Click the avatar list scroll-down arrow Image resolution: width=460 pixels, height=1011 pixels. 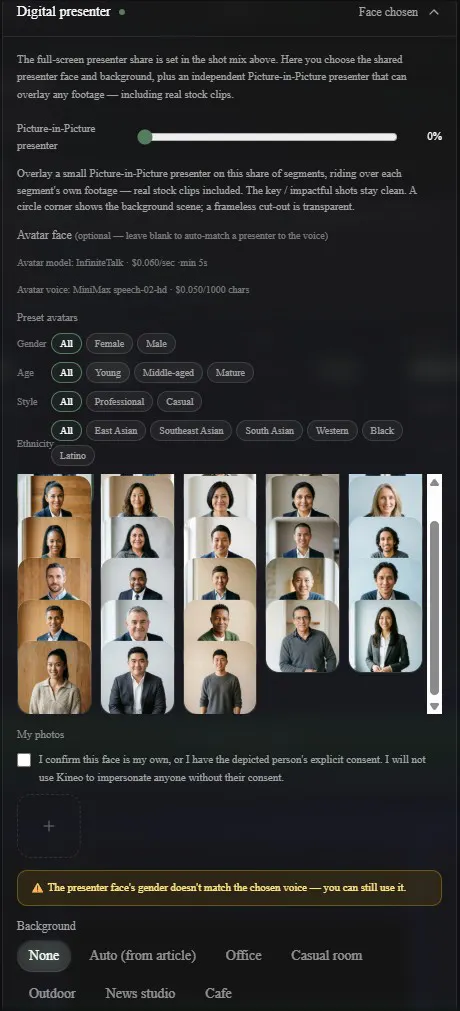tap(434, 707)
